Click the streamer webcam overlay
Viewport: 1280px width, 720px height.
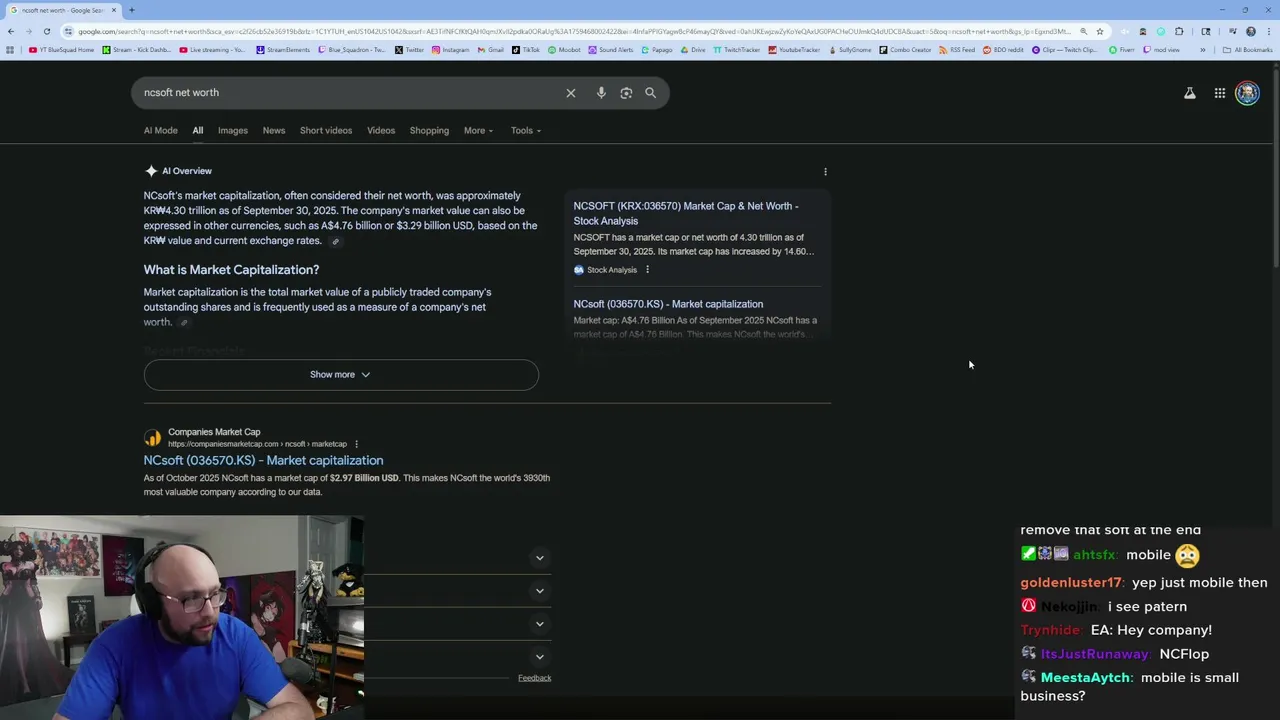point(182,617)
